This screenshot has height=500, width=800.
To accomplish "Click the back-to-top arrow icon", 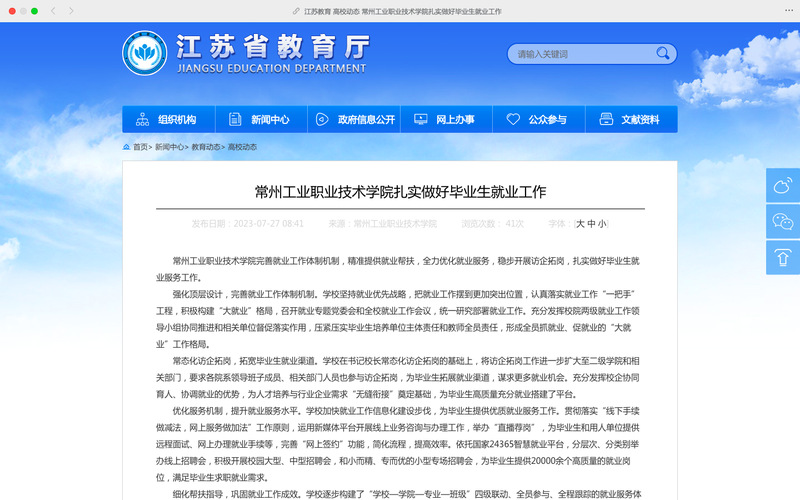I will coord(782,257).
